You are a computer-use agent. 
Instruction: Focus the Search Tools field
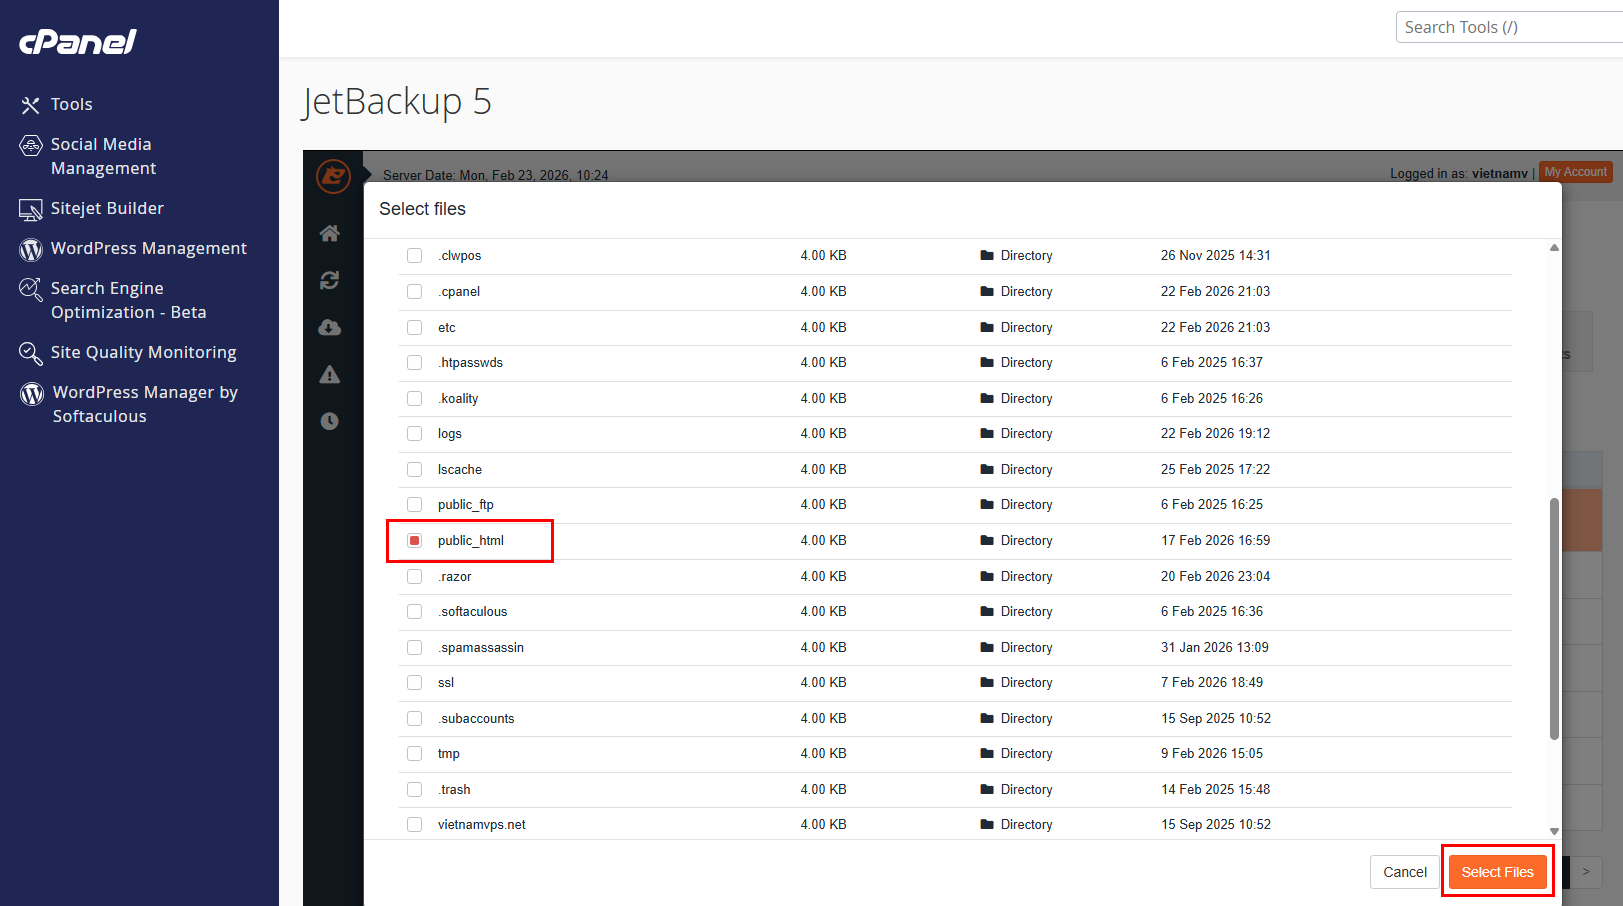pos(1509,27)
